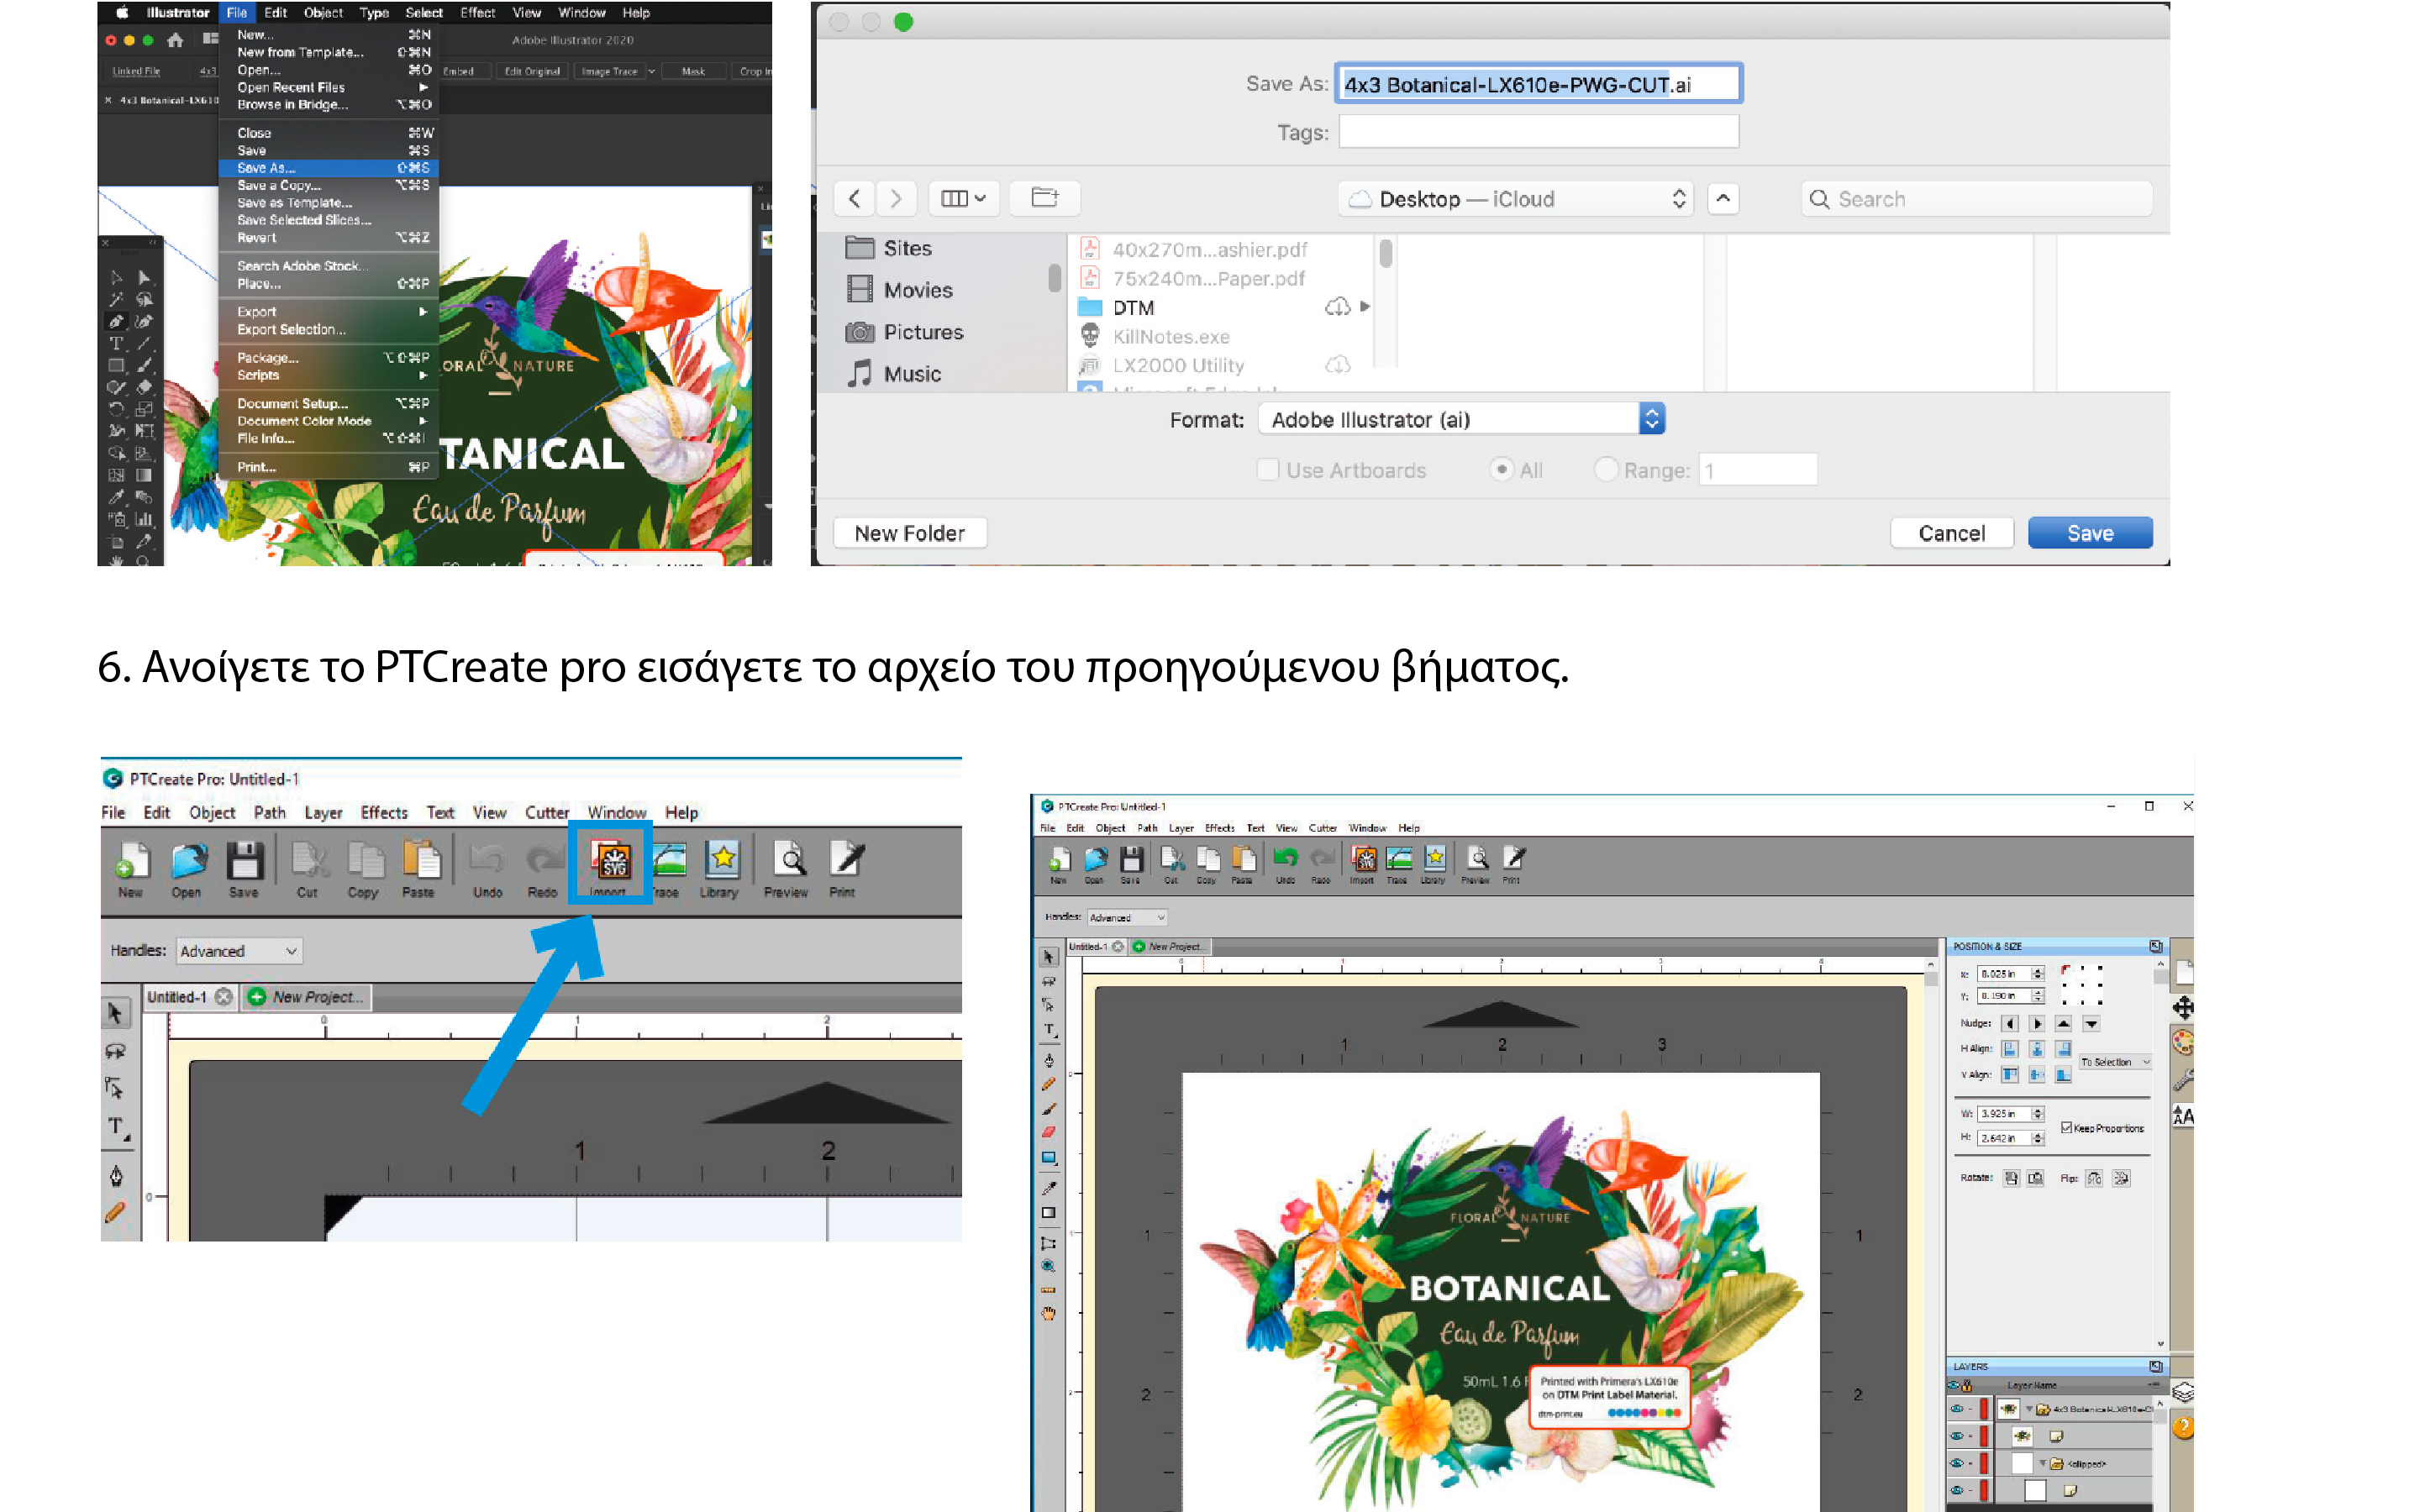Image resolution: width=2420 pixels, height=1512 pixels.
Task: Click Mask button in Illustrator control bar
Action: tap(693, 71)
